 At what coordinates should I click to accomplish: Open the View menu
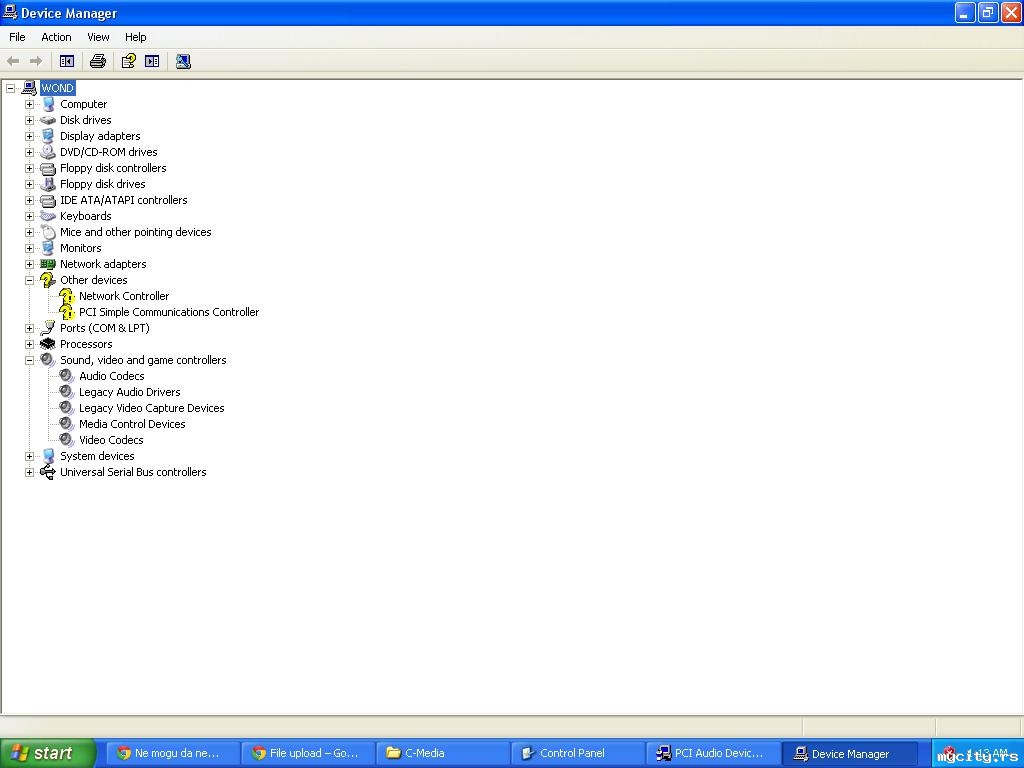pos(99,37)
